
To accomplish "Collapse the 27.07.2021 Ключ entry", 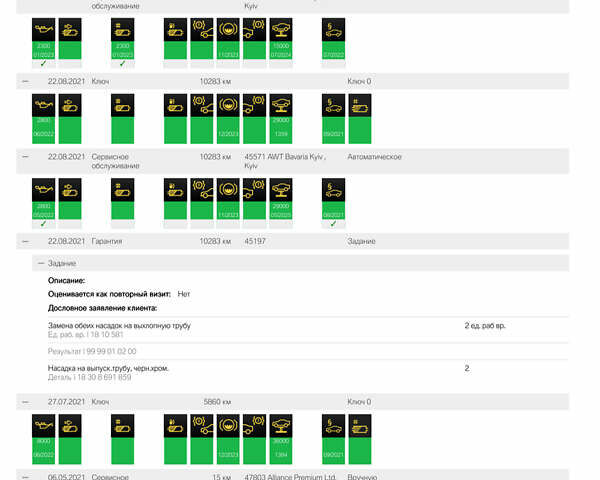I will (x=25, y=401).
